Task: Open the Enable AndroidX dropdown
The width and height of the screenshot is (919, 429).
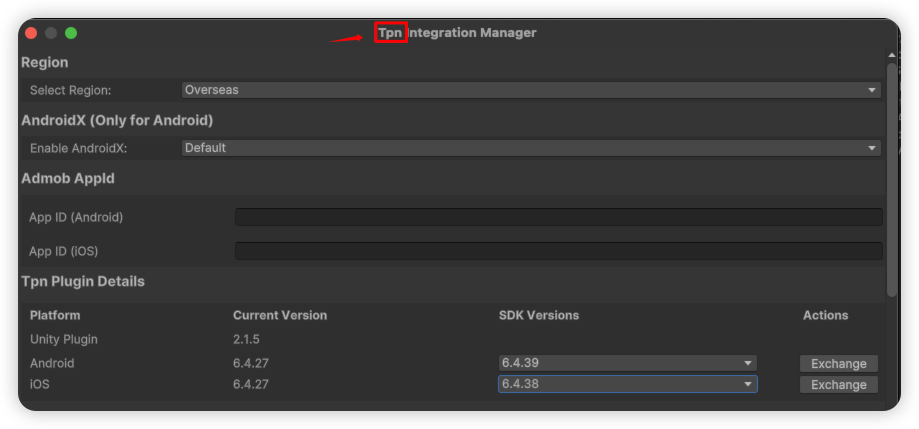Action: pos(530,148)
